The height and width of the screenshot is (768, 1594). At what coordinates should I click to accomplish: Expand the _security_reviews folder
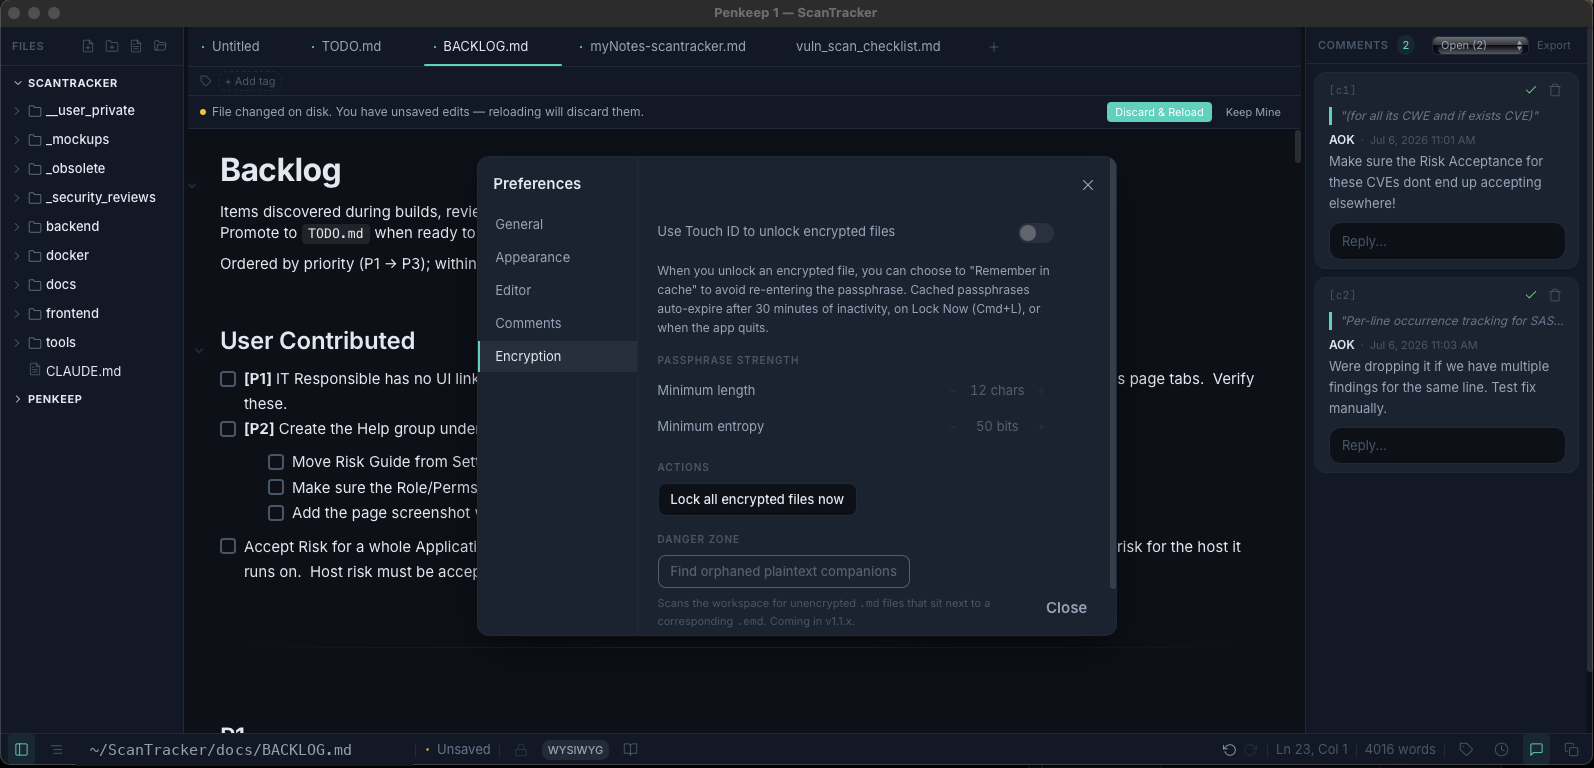tap(17, 198)
